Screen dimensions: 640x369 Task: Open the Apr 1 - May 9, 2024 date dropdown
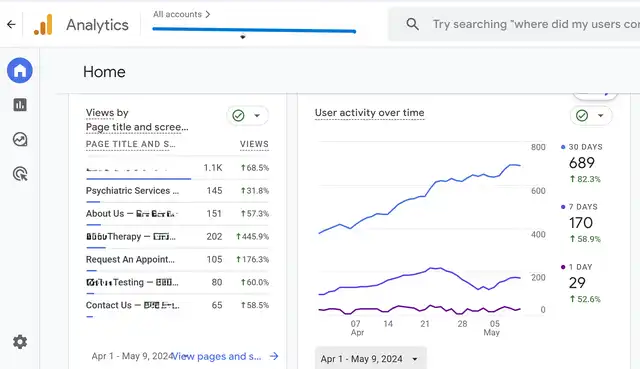pos(370,359)
